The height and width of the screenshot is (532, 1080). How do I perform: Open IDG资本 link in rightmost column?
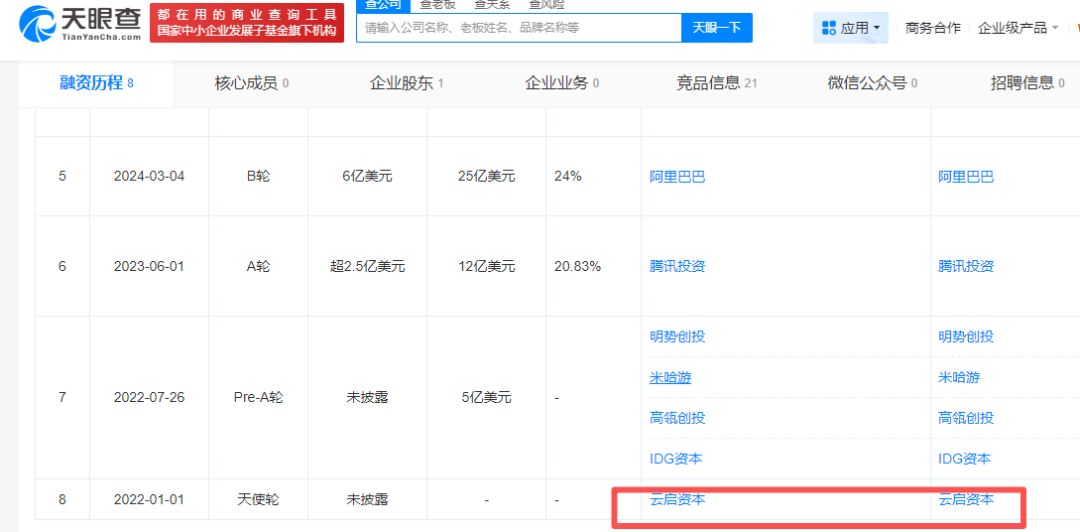point(964,458)
